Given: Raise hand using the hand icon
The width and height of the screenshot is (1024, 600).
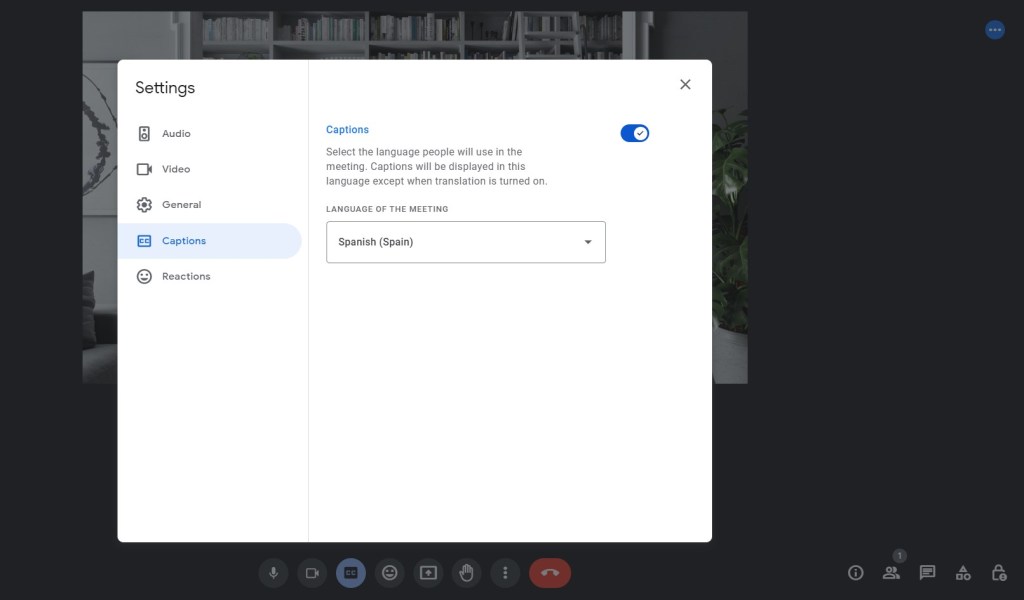Looking at the screenshot, I should (x=466, y=573).
